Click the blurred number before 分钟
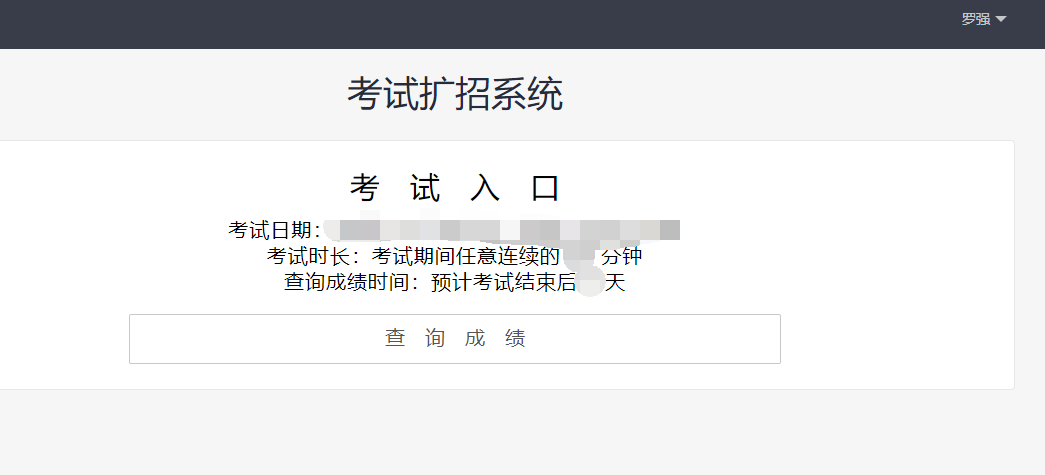Screen dimensions: 1045x475 click(580, 256)
